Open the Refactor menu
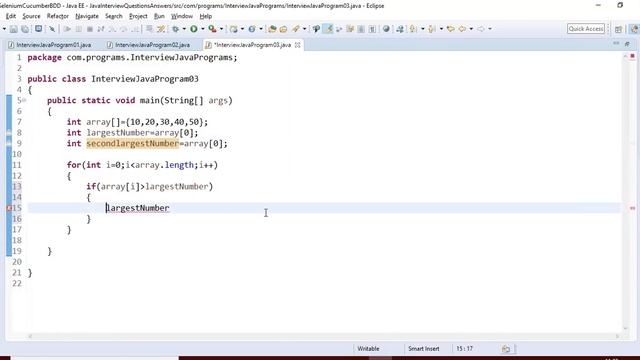The height and width of the screenshot is (360, 640). tap(58, 16)
